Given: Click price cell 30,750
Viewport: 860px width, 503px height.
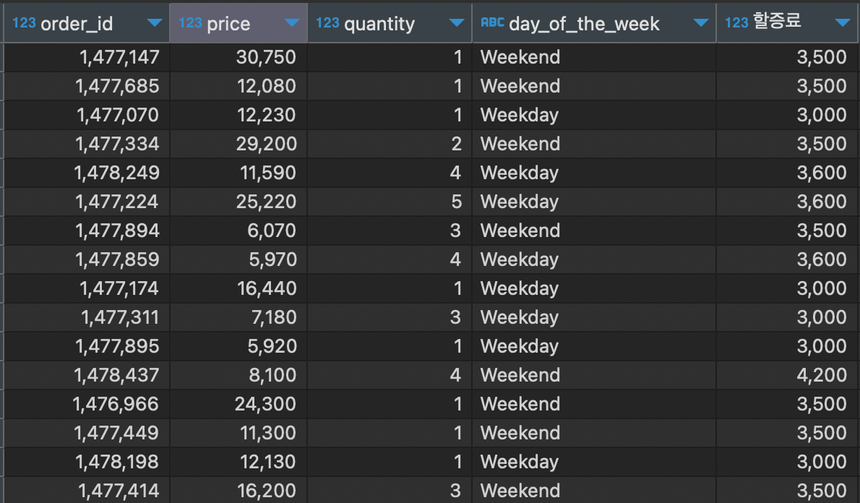Looking at the screenshot, I should click(x=239, y=57).
